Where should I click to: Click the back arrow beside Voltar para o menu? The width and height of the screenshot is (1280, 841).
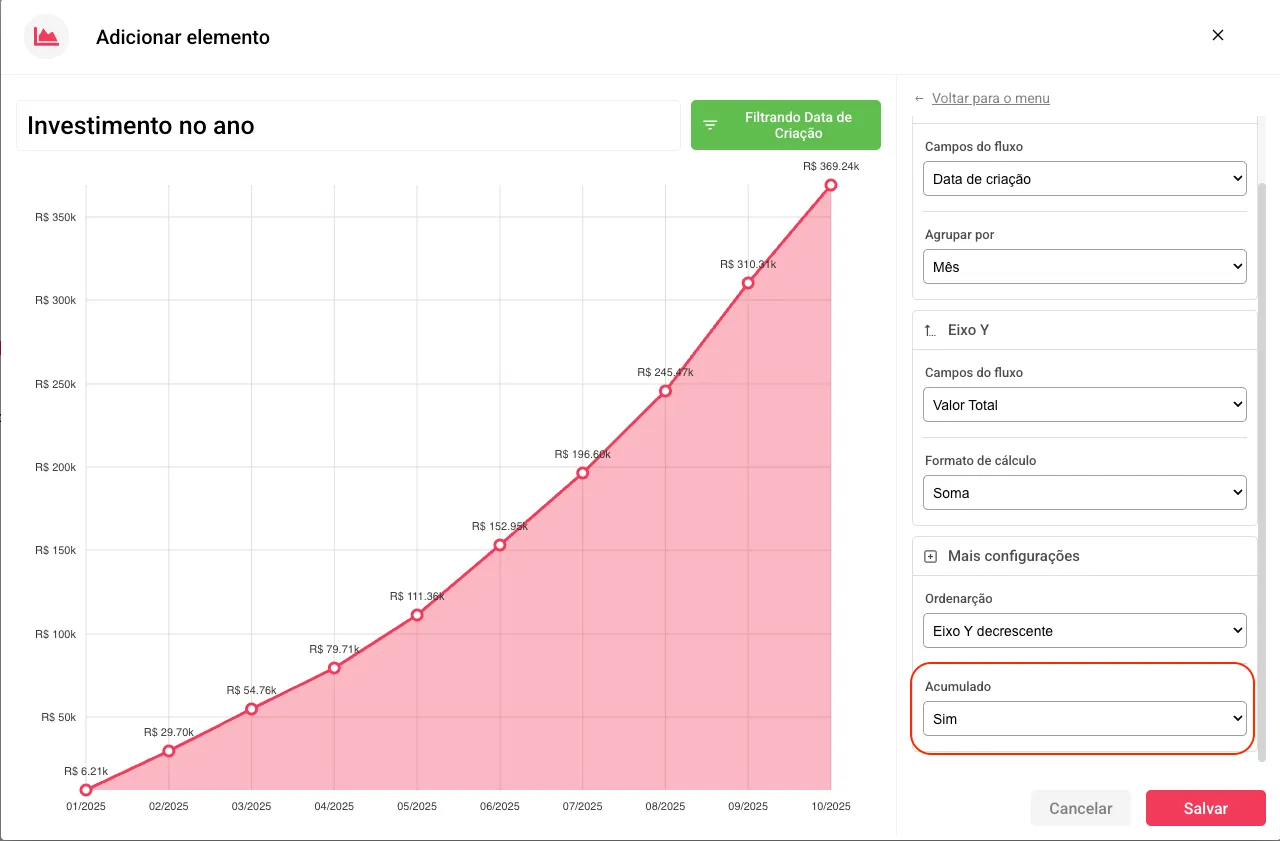[x=918, y=98]
